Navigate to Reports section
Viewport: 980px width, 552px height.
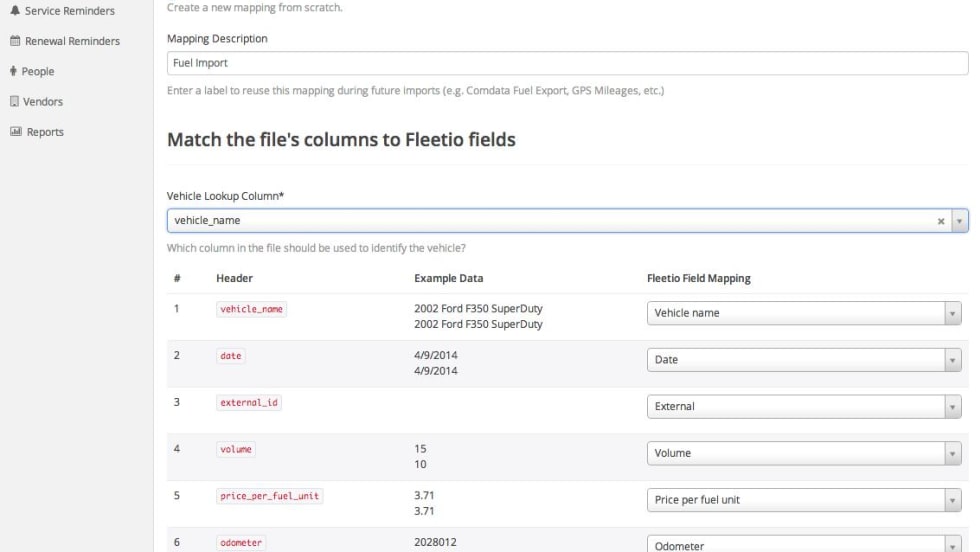coord(45,132)
